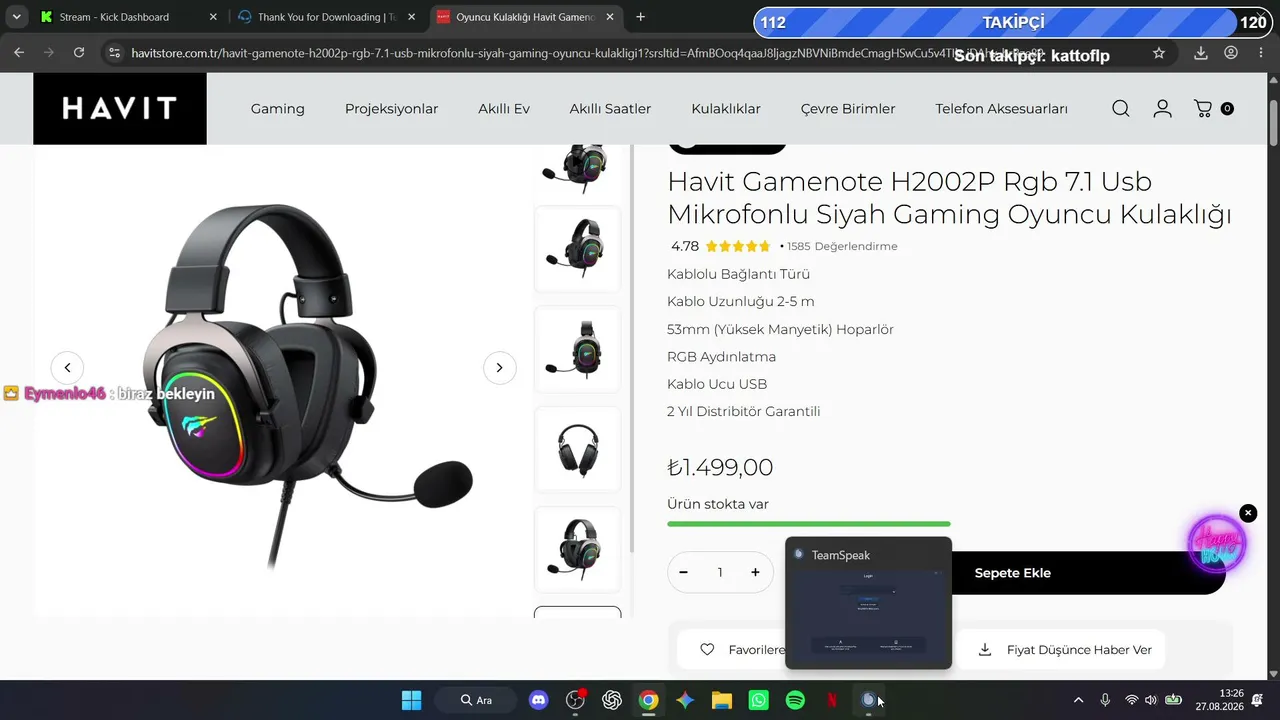Select the thumbnail right above the front-facing headset
The image size is (1280, 720).
(578, 349)
